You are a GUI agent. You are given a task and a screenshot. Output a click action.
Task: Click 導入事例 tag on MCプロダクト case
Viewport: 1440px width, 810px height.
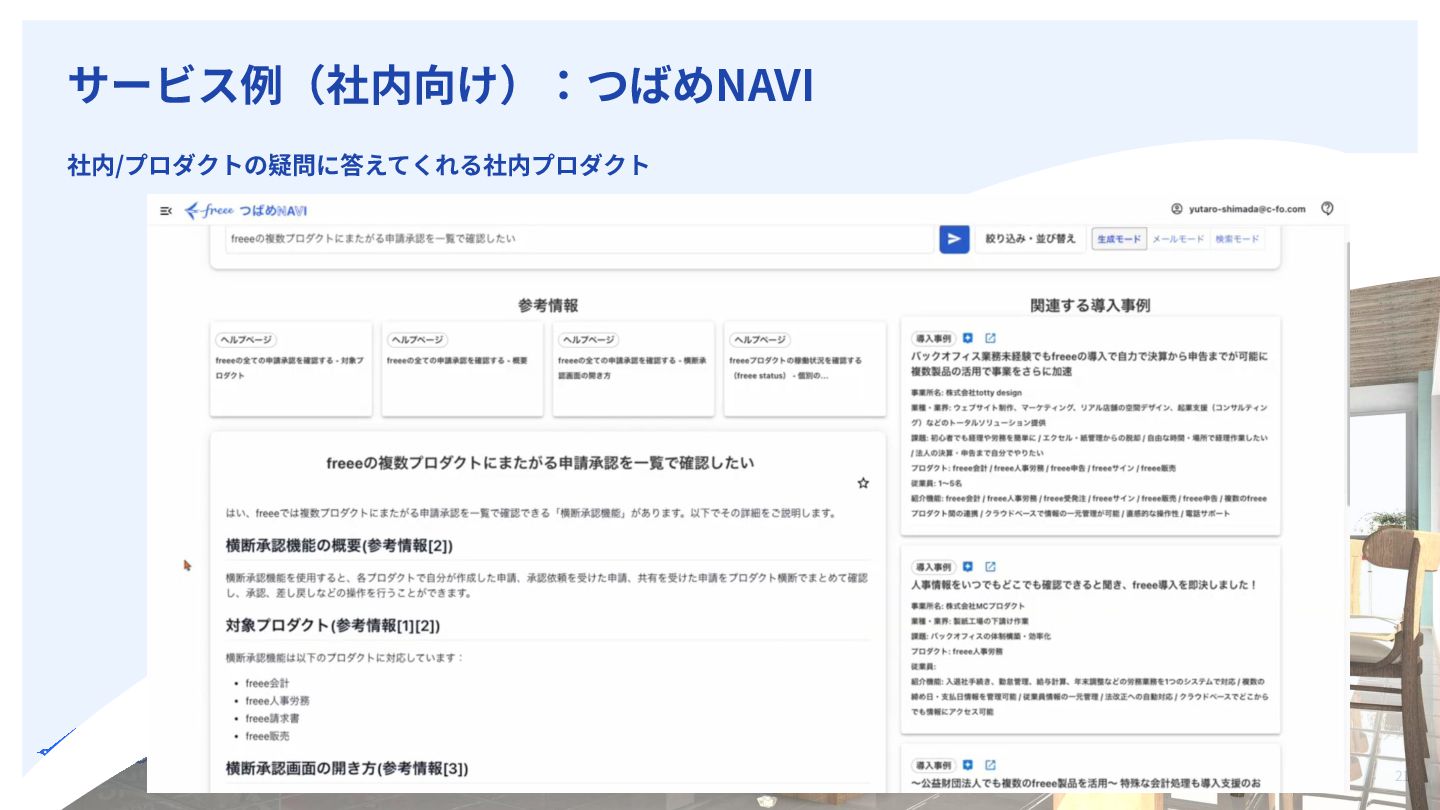pyautogui.click(x=933, y=567)
